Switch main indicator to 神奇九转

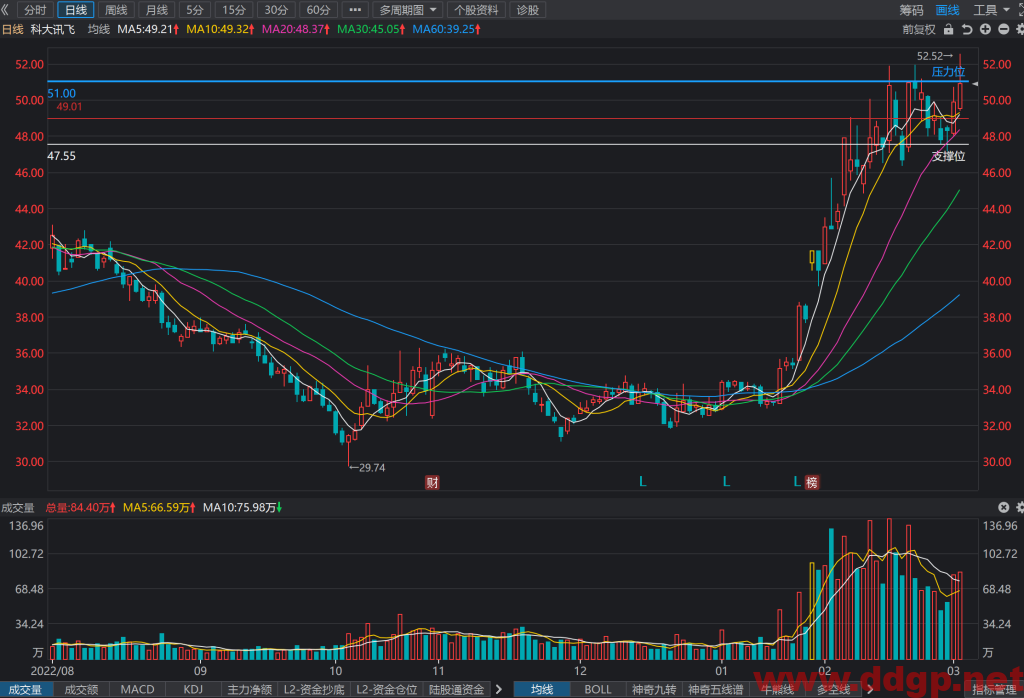pyautogui.click(x=654, y=690)
